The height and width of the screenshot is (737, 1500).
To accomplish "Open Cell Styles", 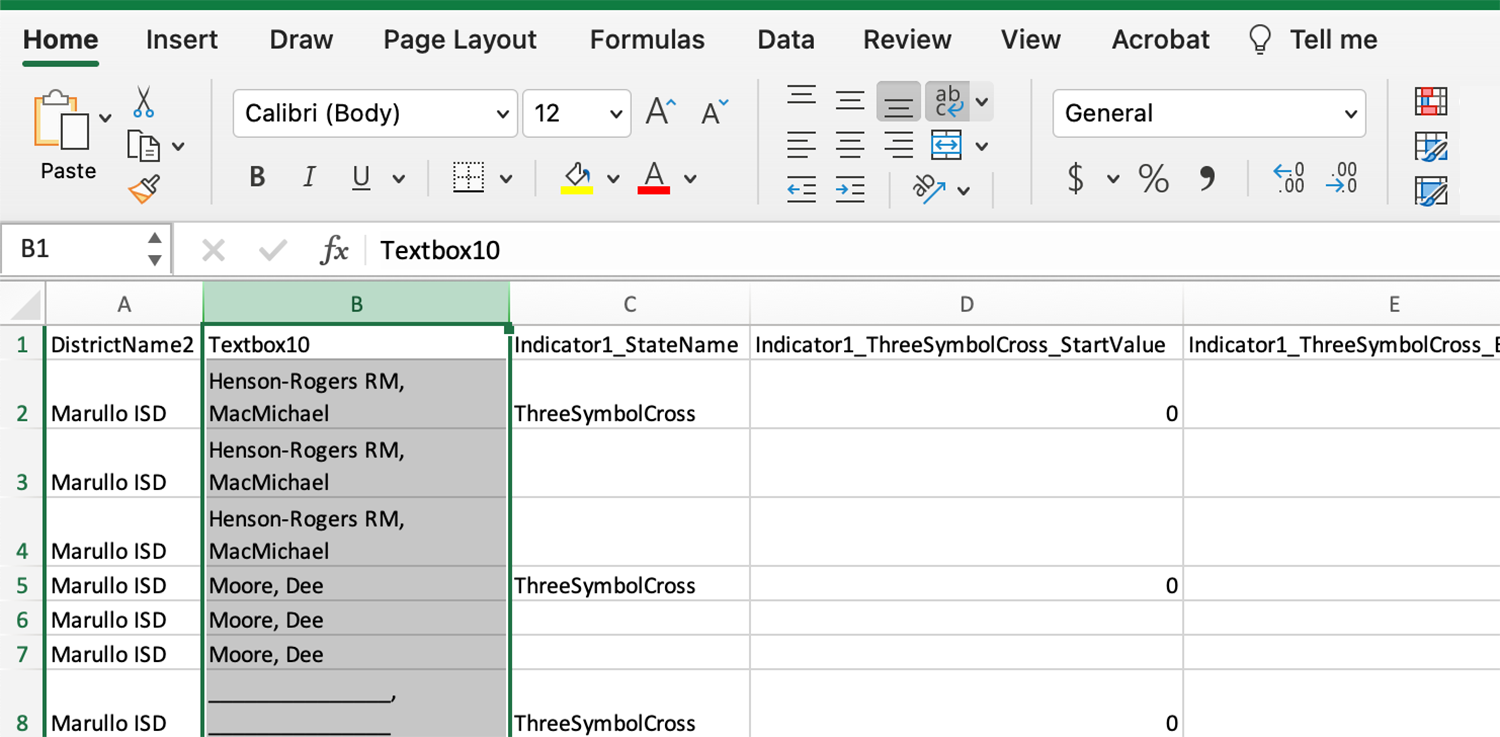I will (1431, 190).
